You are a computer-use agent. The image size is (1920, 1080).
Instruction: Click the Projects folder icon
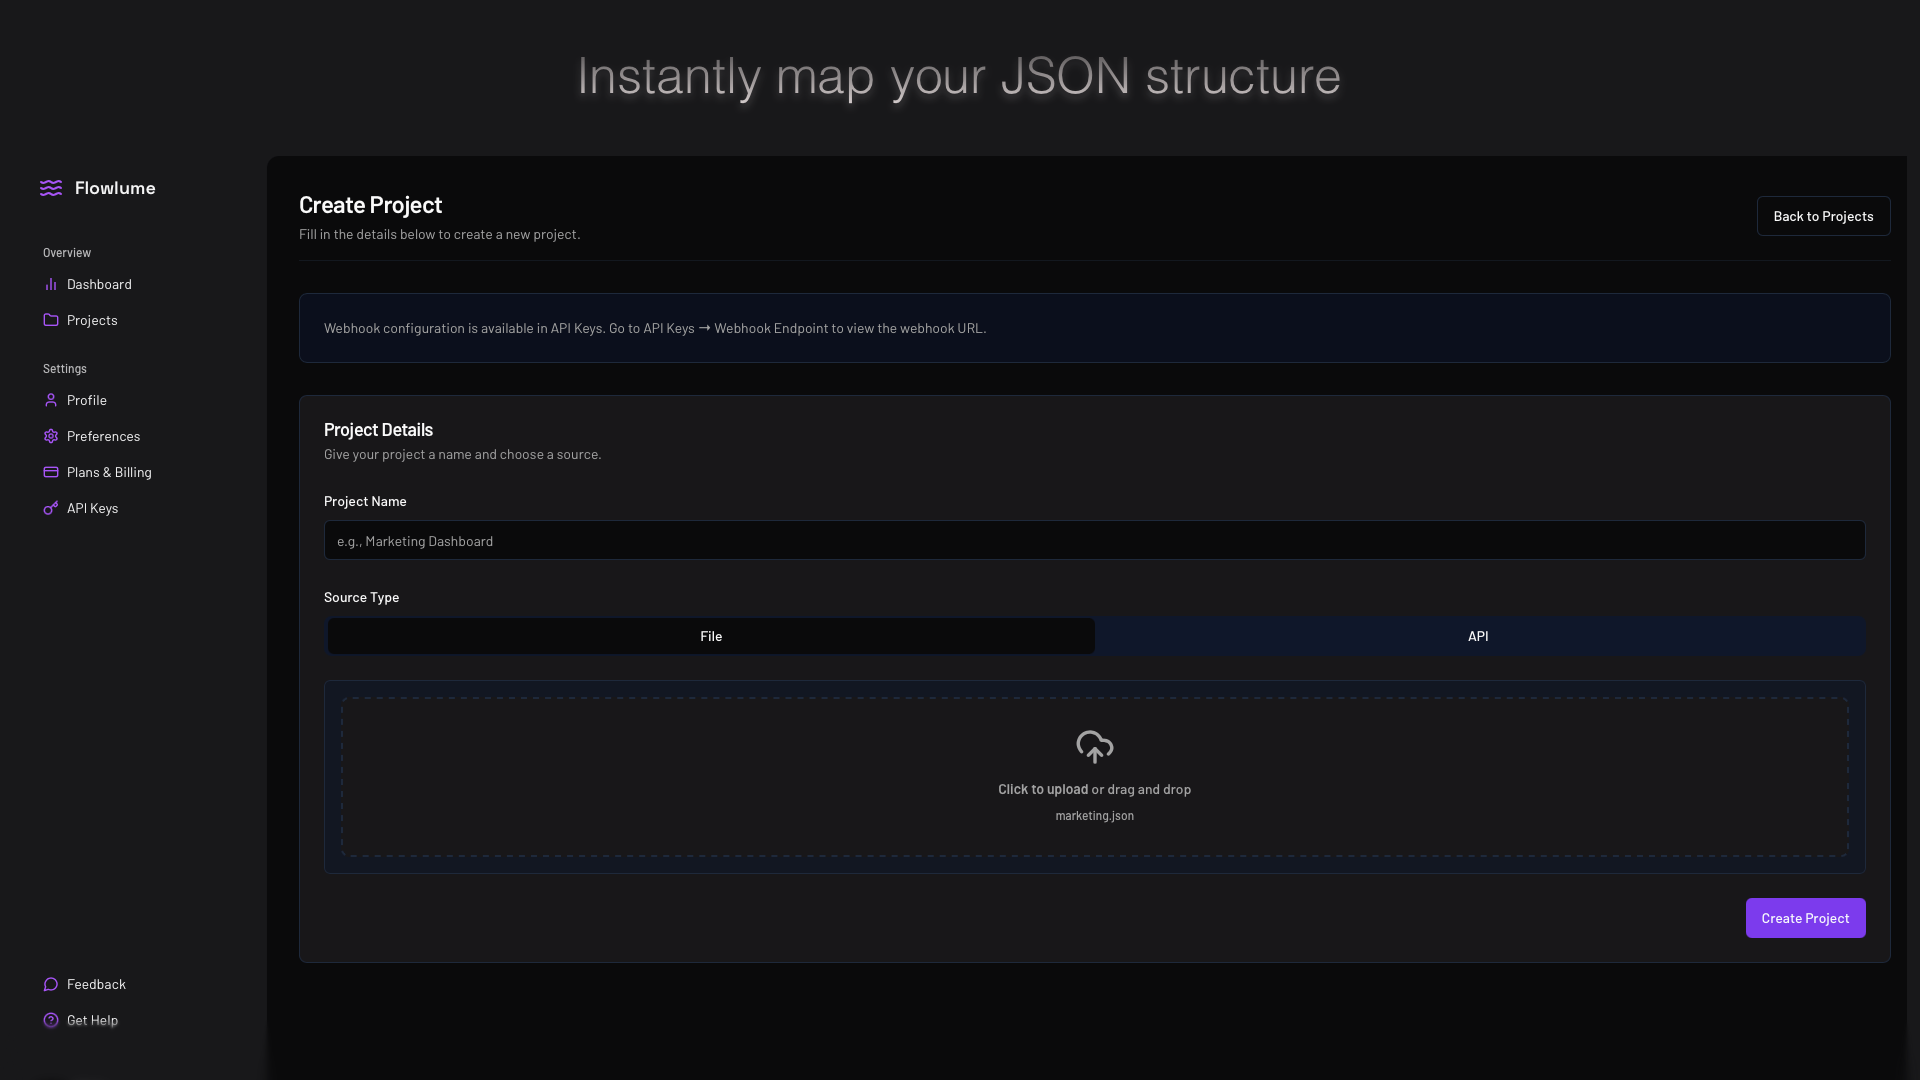pos(51,320)
